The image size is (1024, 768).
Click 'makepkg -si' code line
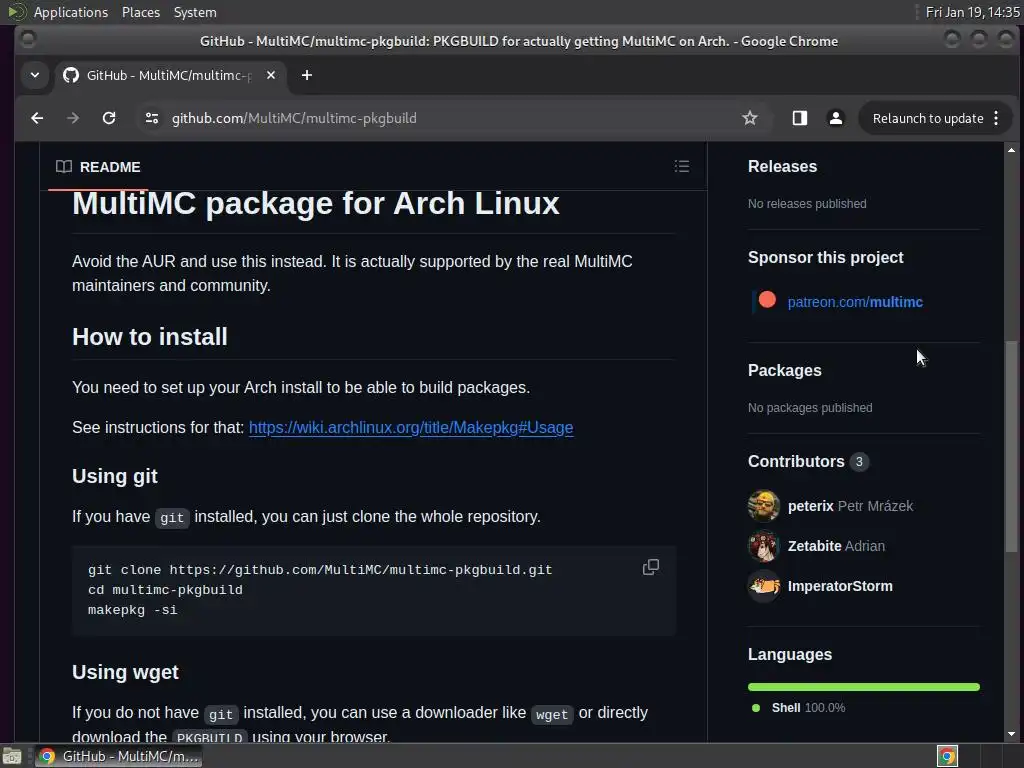pyautogui.click(x=133, y=610)
